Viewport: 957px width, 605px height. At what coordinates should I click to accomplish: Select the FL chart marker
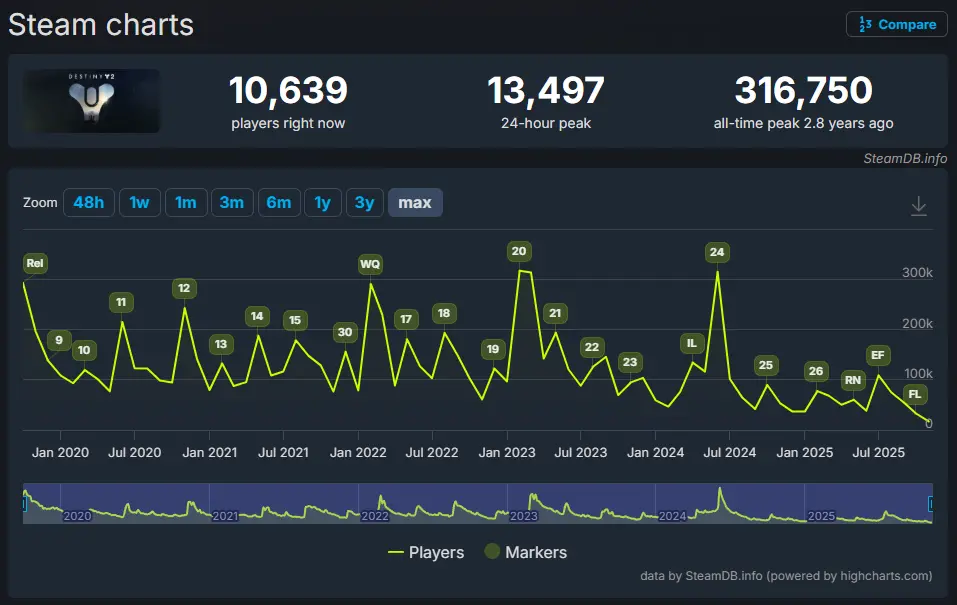914,394
